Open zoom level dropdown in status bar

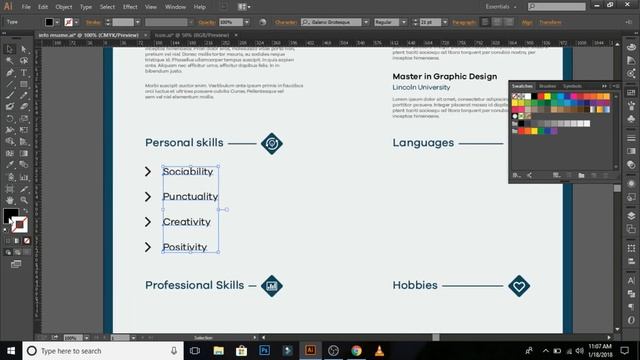point(86,338)
